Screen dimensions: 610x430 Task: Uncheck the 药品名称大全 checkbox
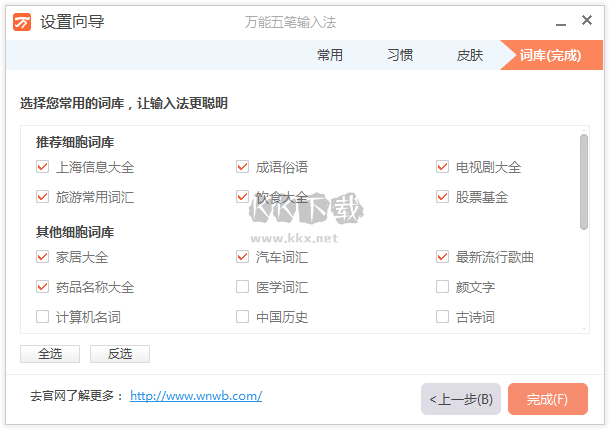click(x=42, y=287)
